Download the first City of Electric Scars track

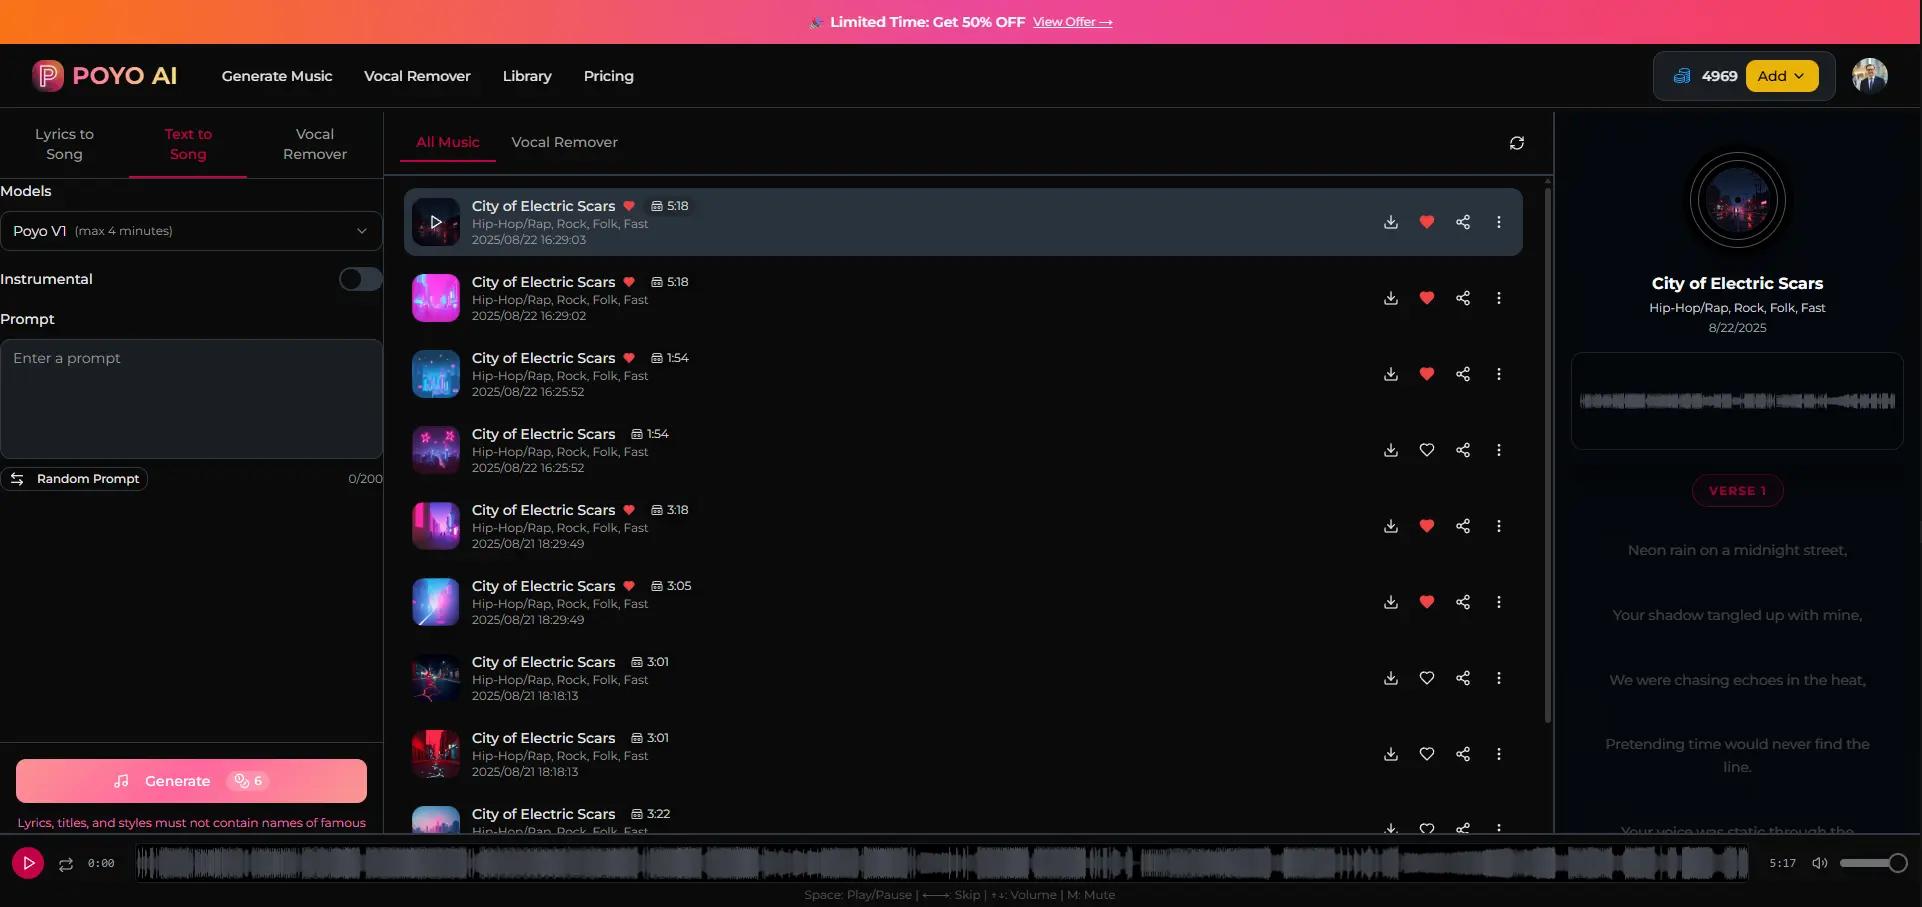1390,222
